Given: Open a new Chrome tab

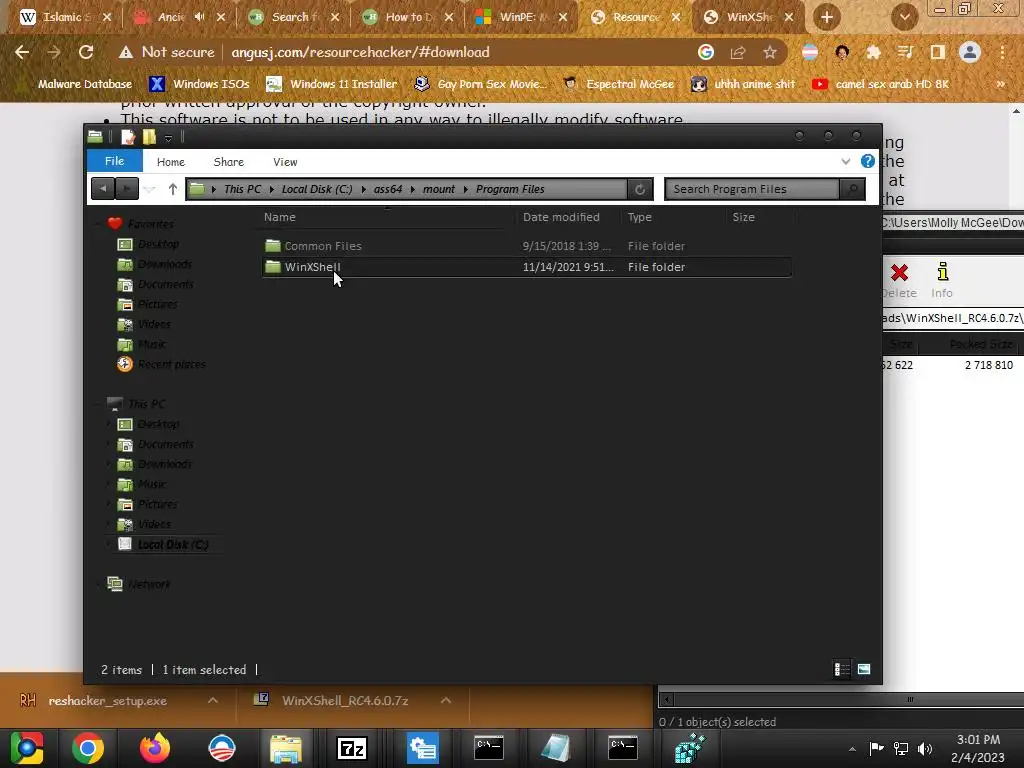Looking at the screenshot, I should [827, 17].
